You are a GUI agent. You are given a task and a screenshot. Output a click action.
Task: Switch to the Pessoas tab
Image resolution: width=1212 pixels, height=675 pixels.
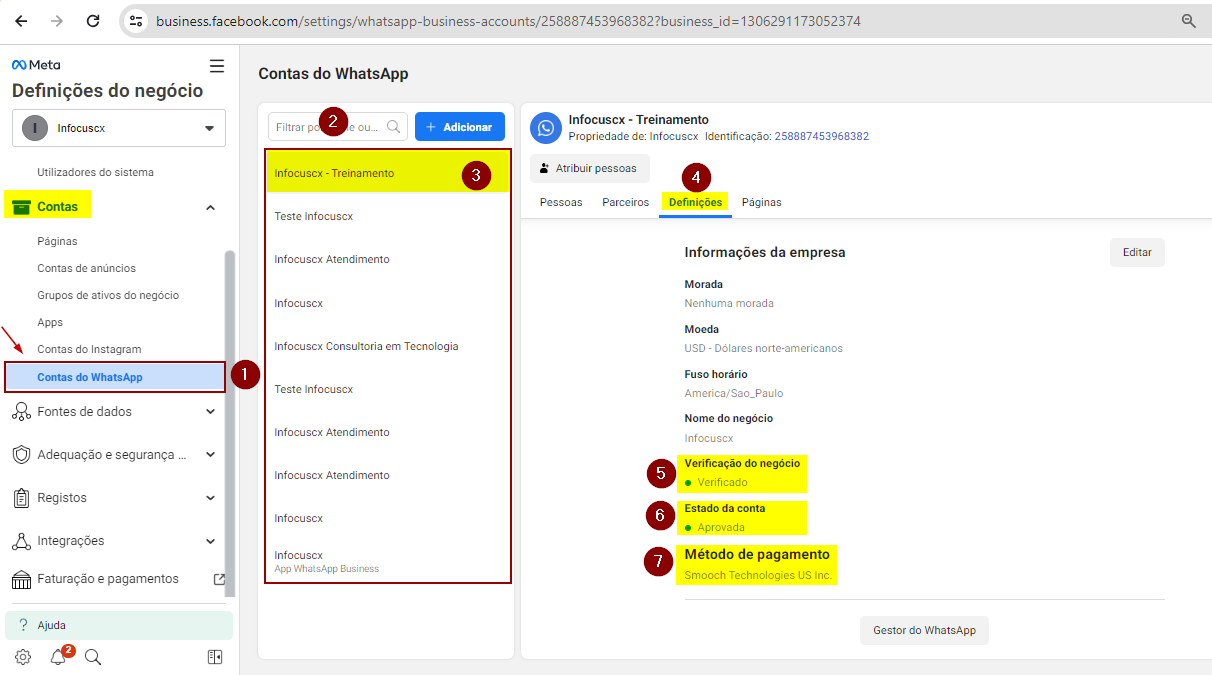coord(561,202)
